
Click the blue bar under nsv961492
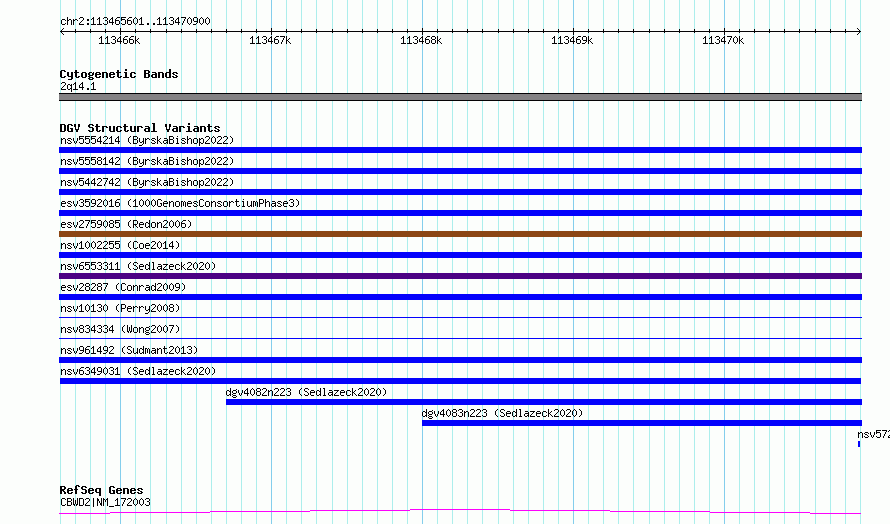click(460, 360)
